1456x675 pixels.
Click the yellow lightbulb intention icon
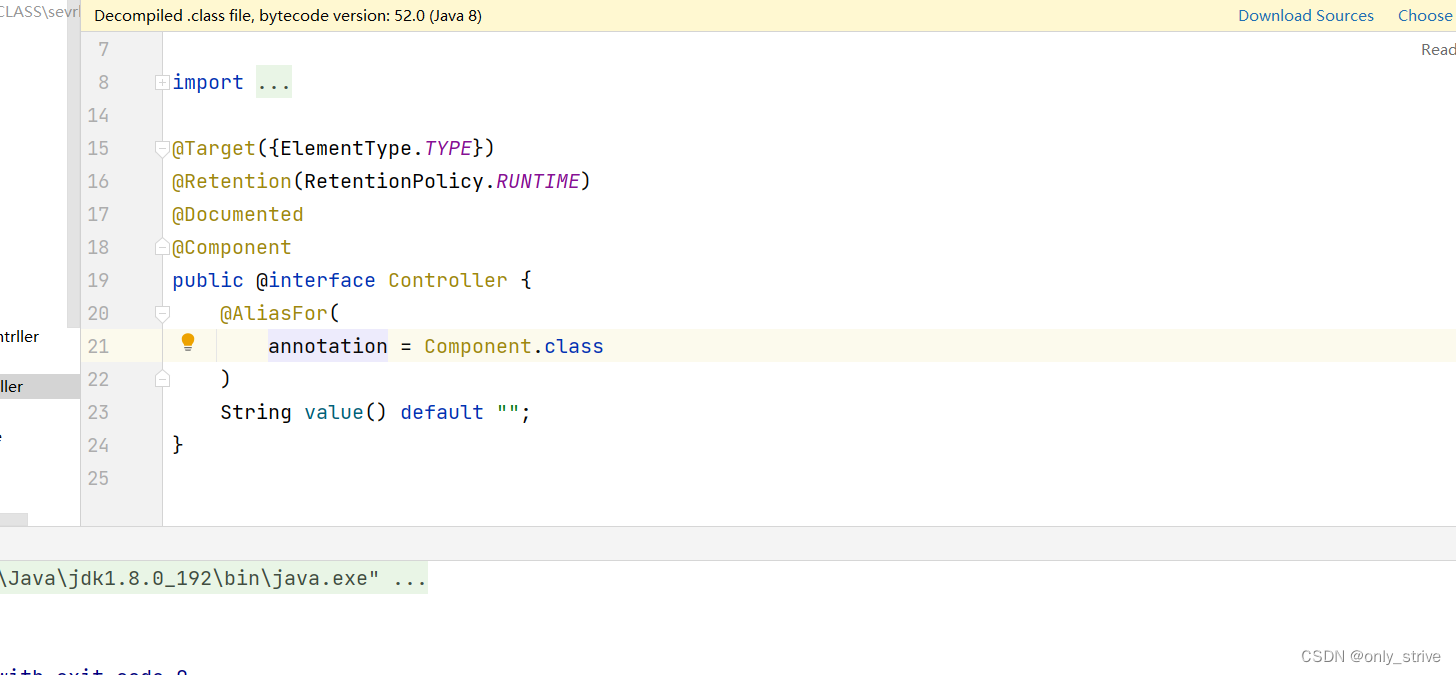(x=188, y=344)
